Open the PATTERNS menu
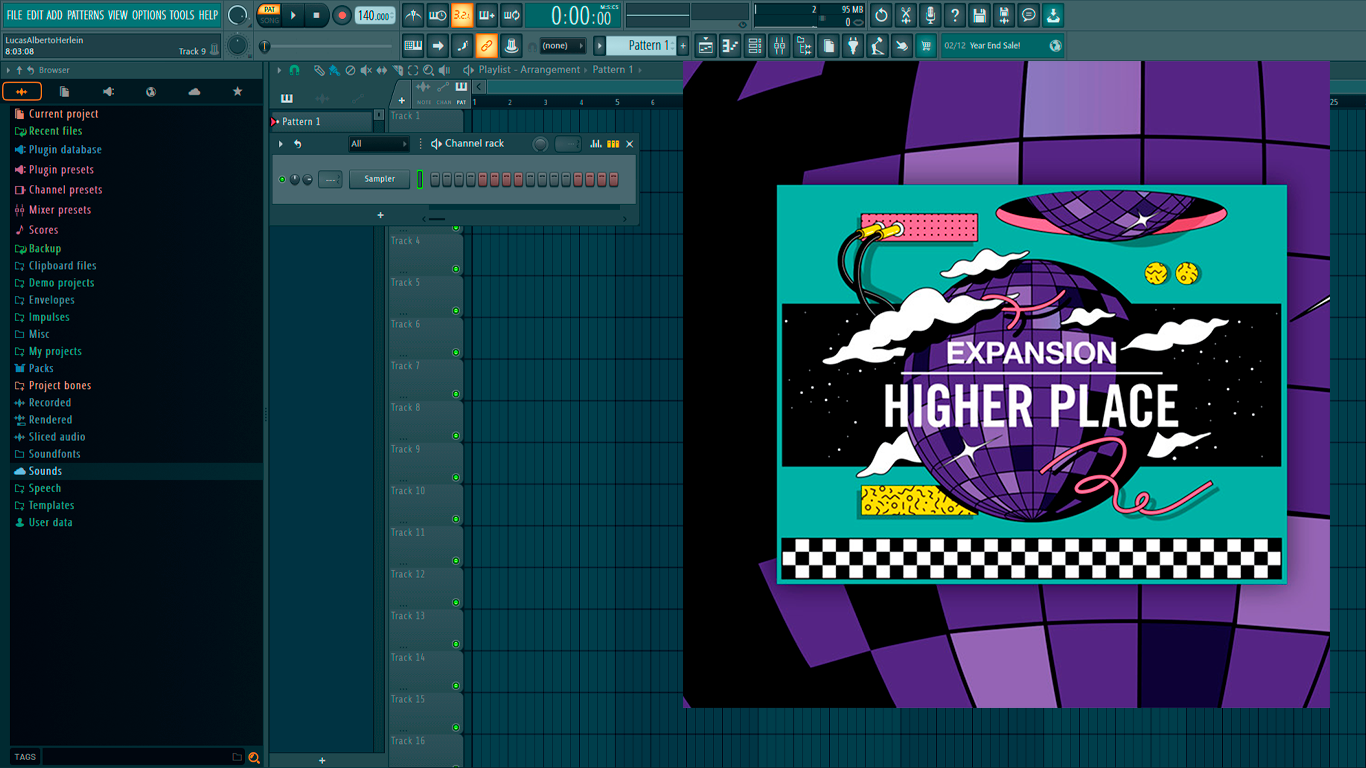 85,15
